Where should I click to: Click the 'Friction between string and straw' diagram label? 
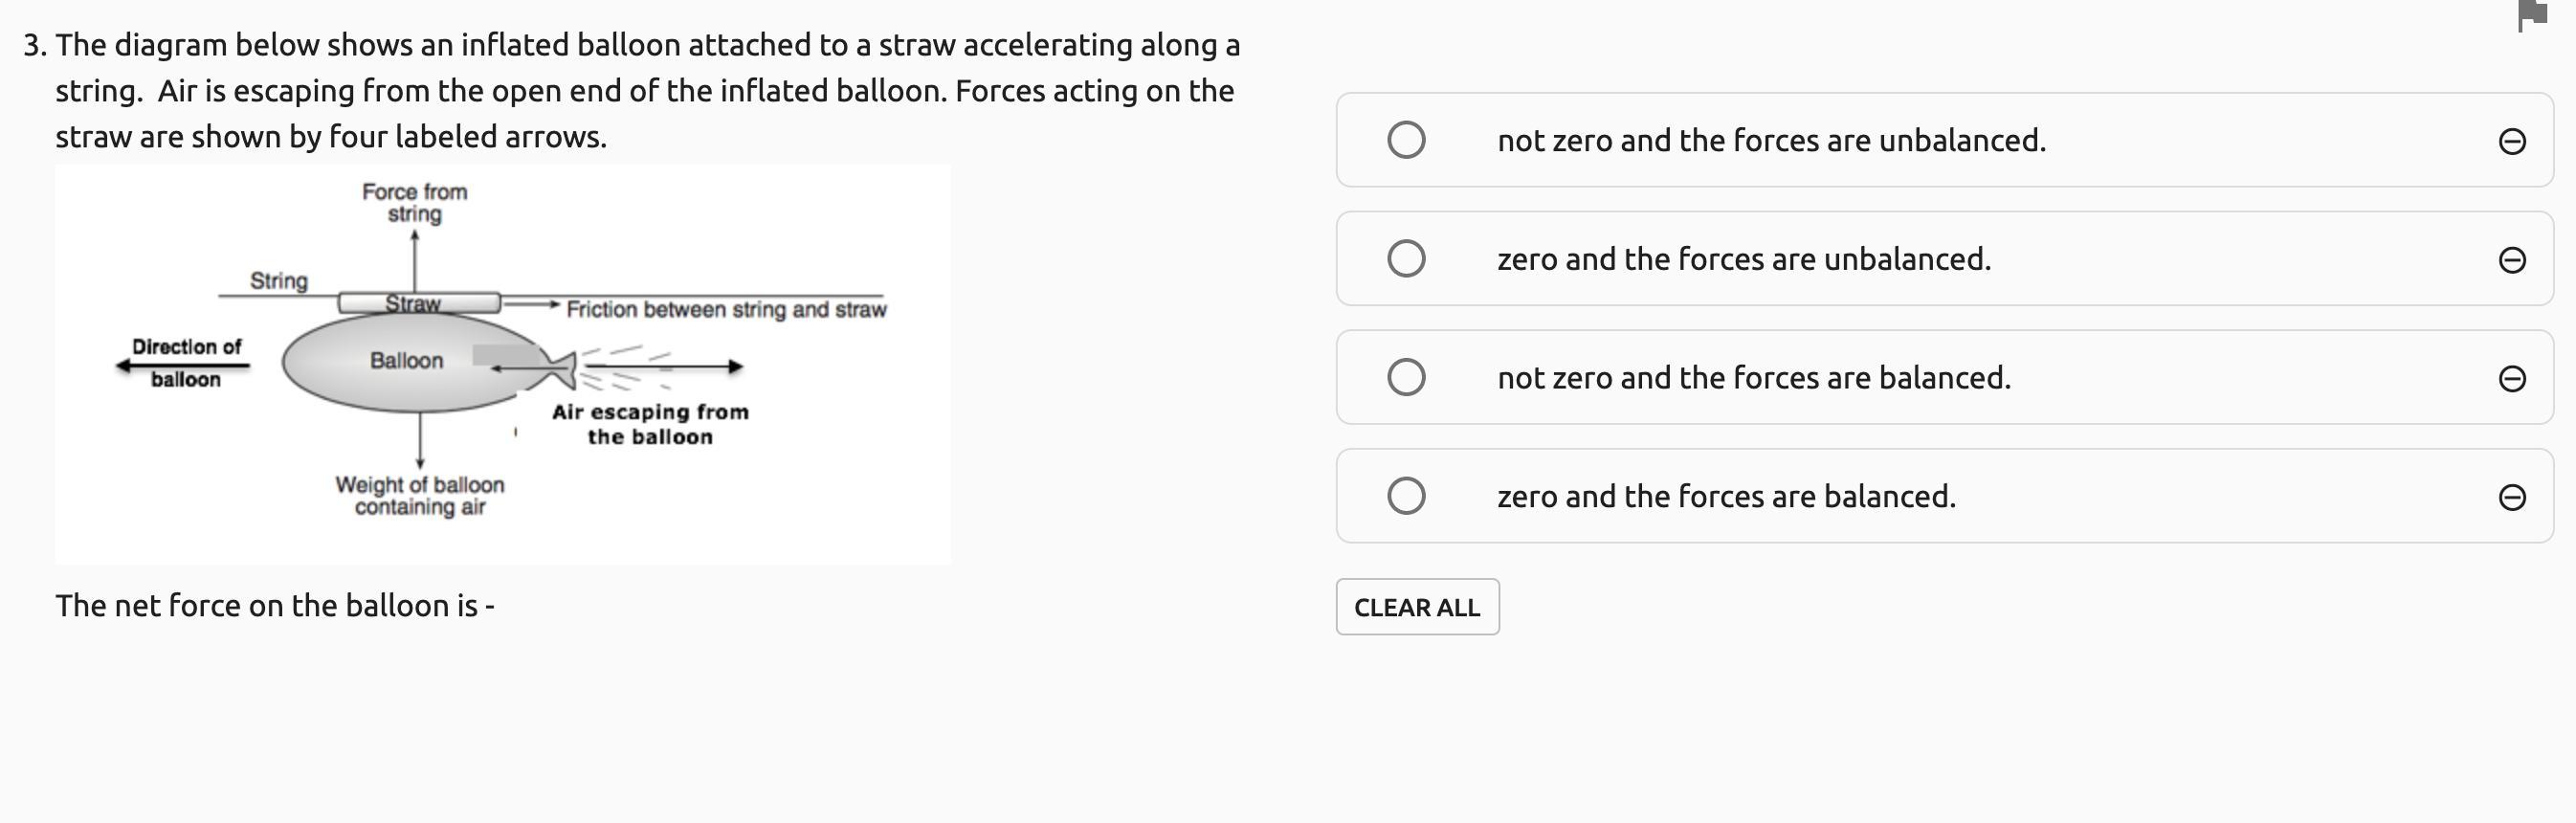[726, 310]
